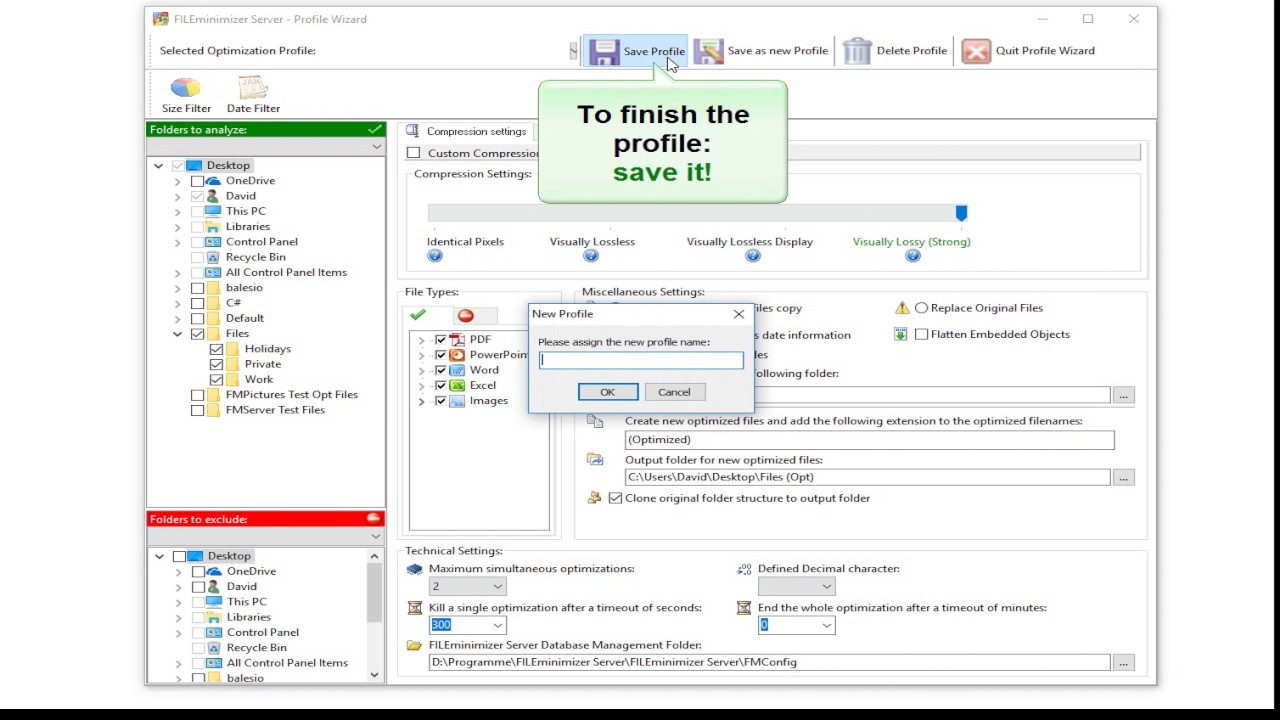Click the new profile name text field
This screenshot has height=720, width=1280.
pos(641,360)
